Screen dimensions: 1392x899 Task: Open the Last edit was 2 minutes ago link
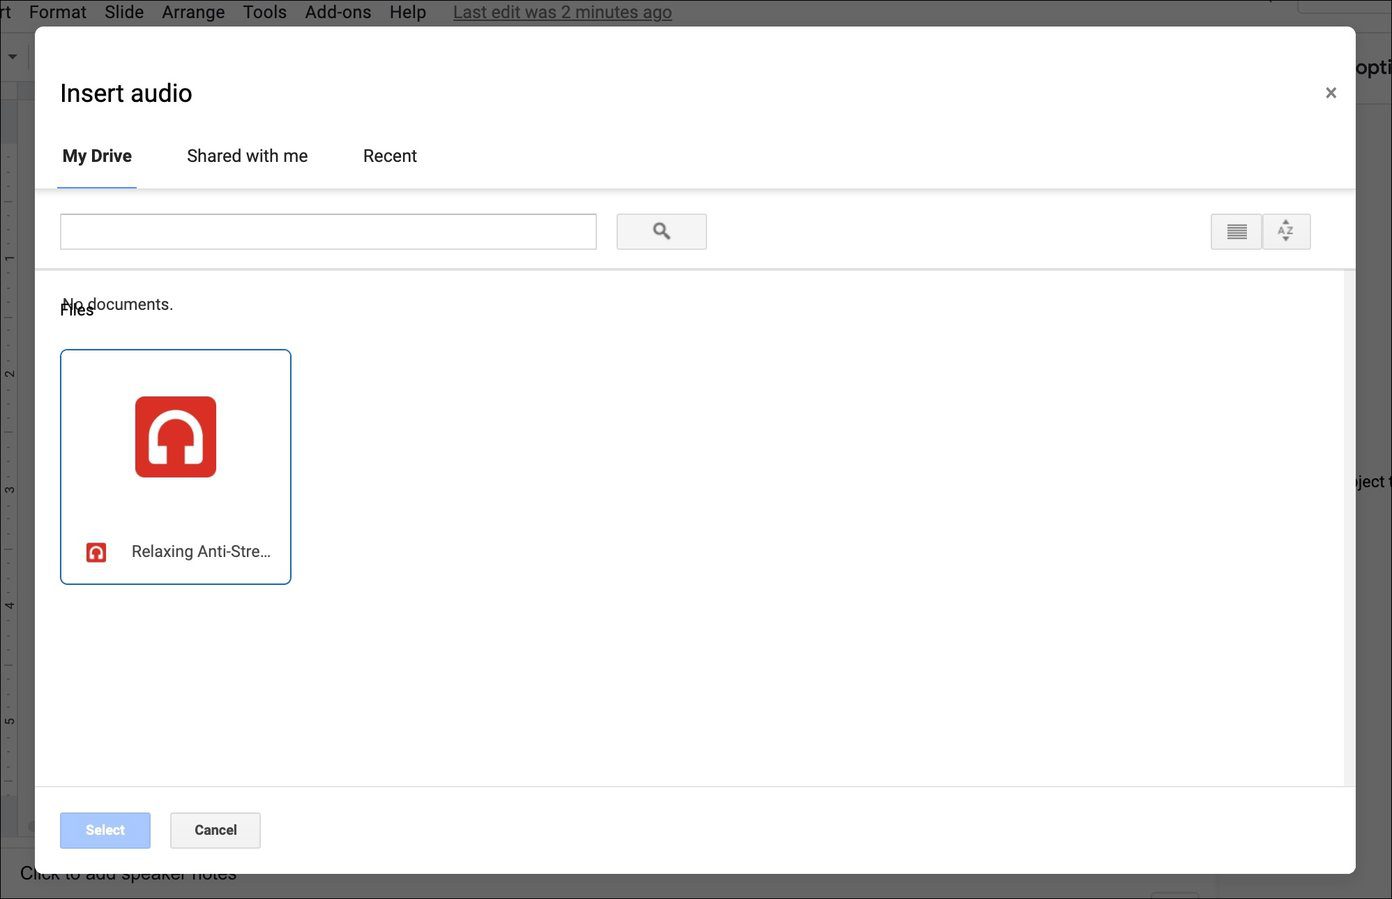pyautogui.click(x=562, y=12)
